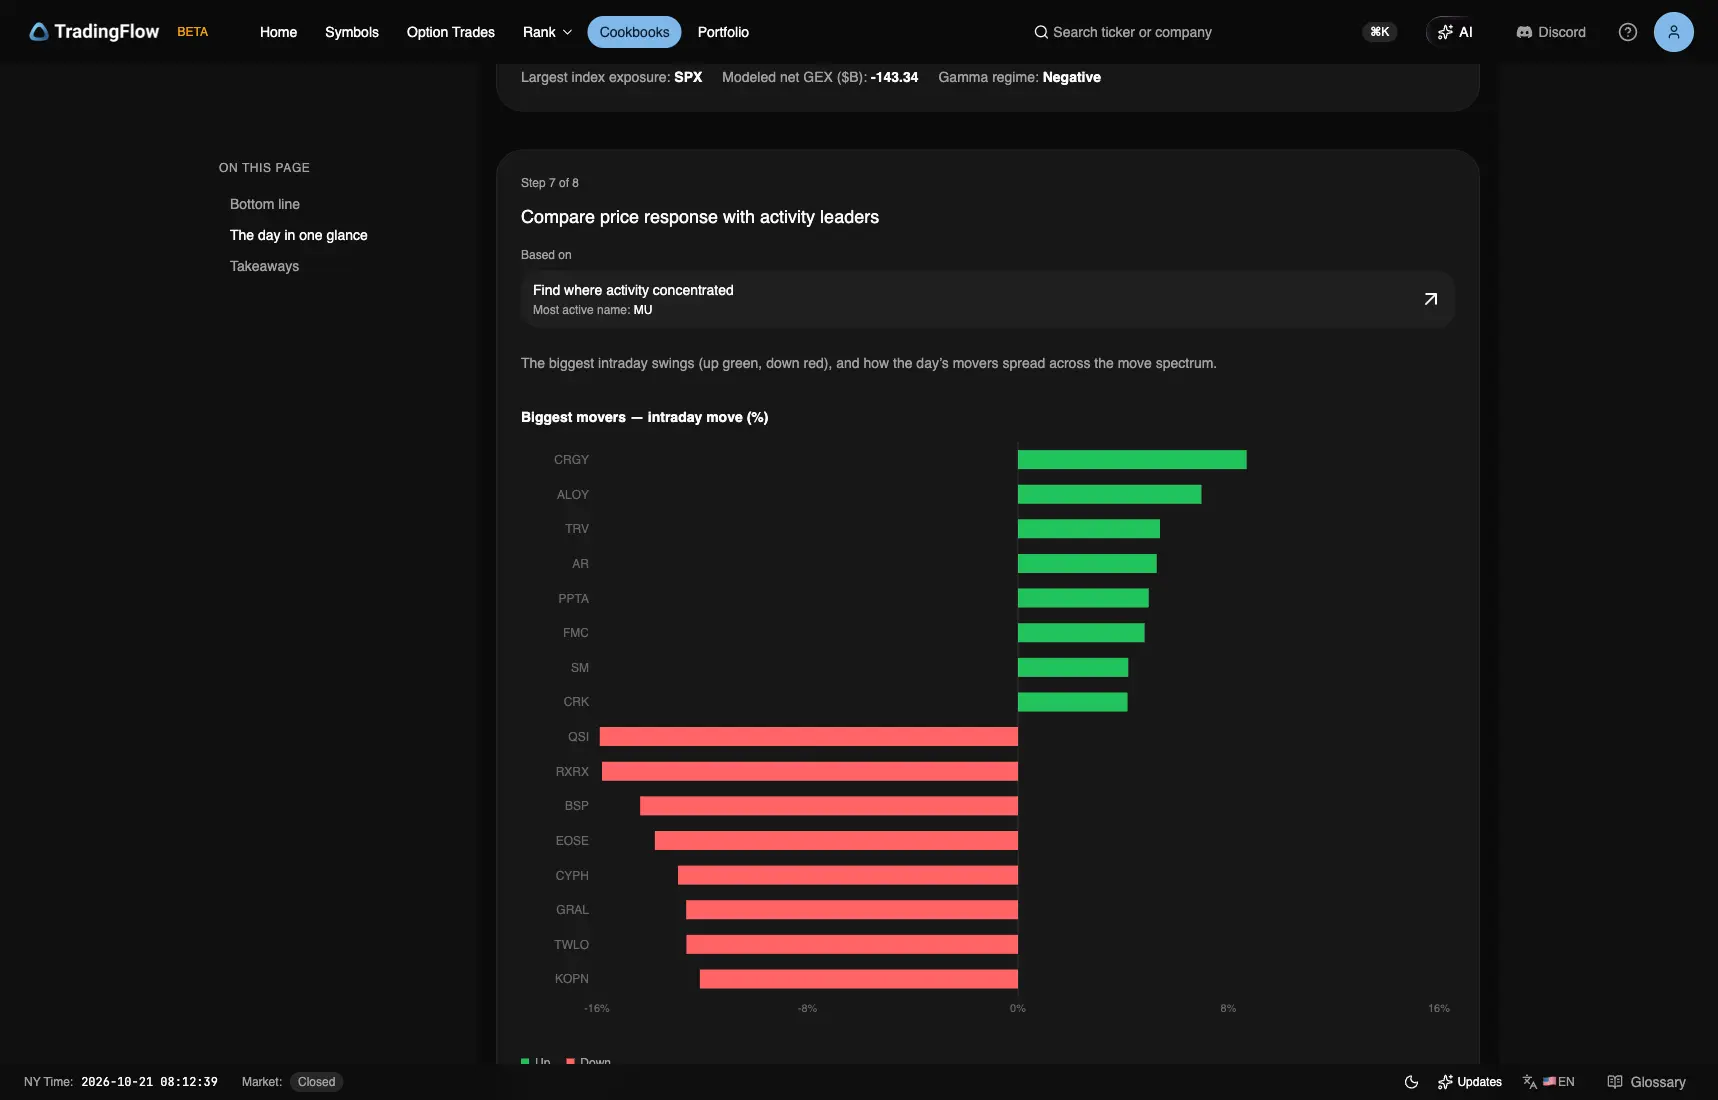Jump to Takeaways section
The width and height of the screenshot is (1718, 1100).
(x=265, y=266)
